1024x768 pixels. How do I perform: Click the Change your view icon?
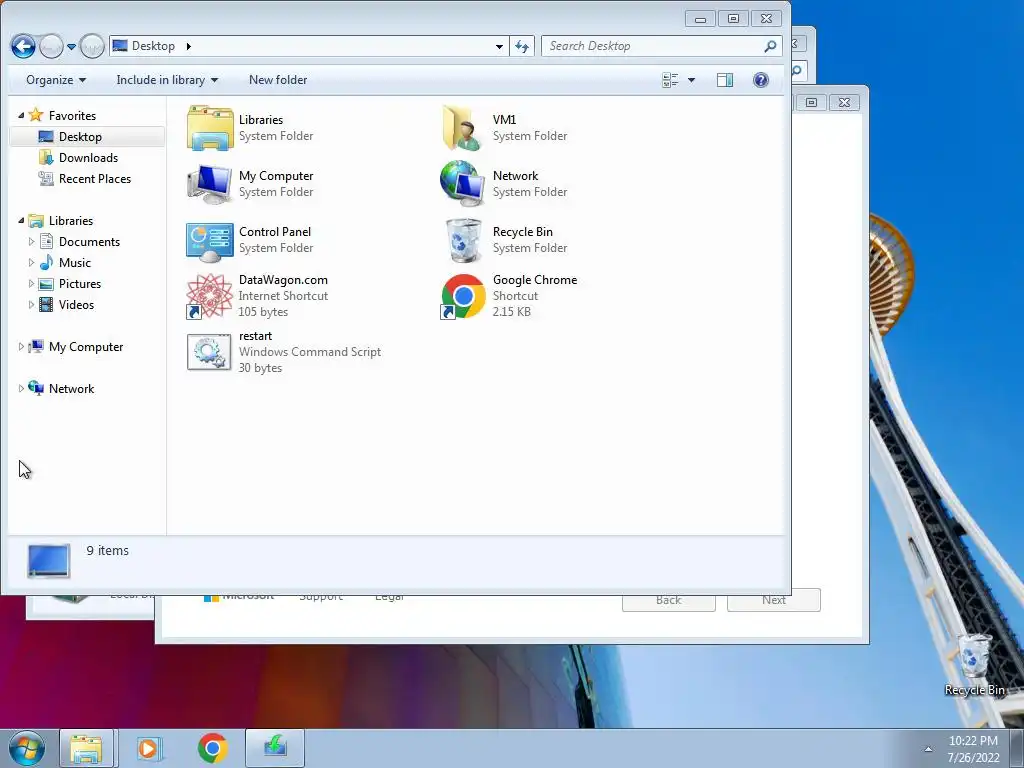(x=670, y=80)
